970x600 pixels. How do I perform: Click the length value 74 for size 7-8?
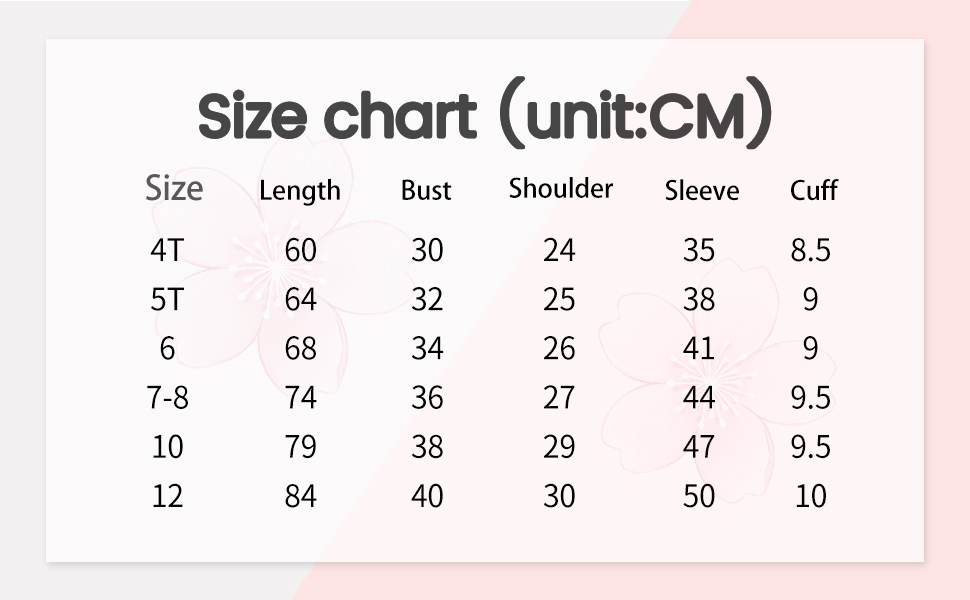tap(300, 398)
